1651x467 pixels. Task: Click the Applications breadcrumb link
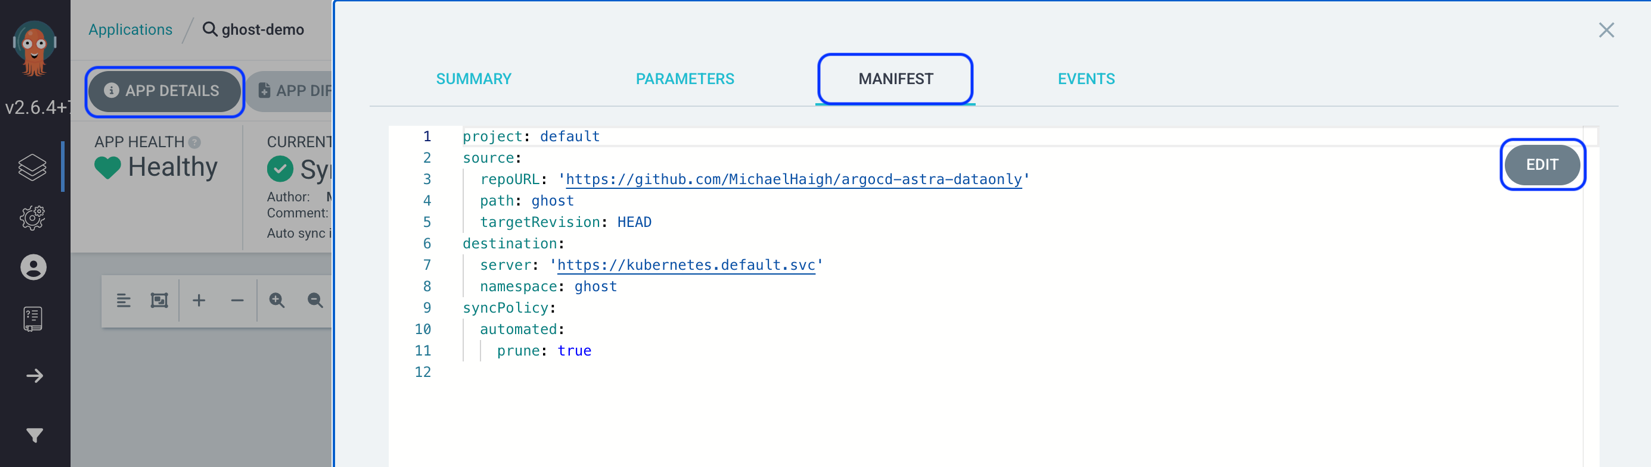coord(130,29)
